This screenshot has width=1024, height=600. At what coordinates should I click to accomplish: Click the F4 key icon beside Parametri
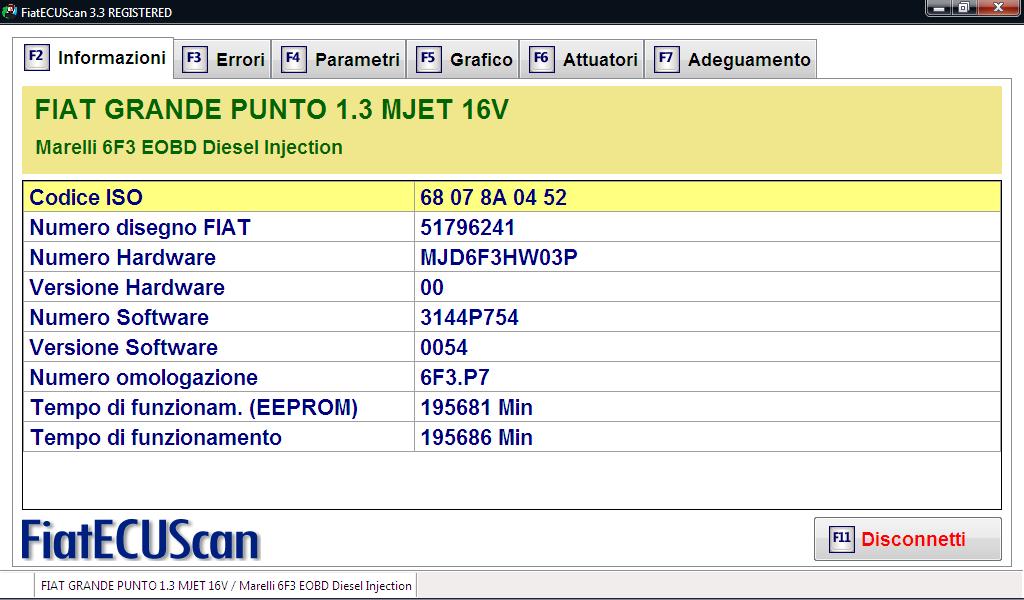[x=293, y=59]
